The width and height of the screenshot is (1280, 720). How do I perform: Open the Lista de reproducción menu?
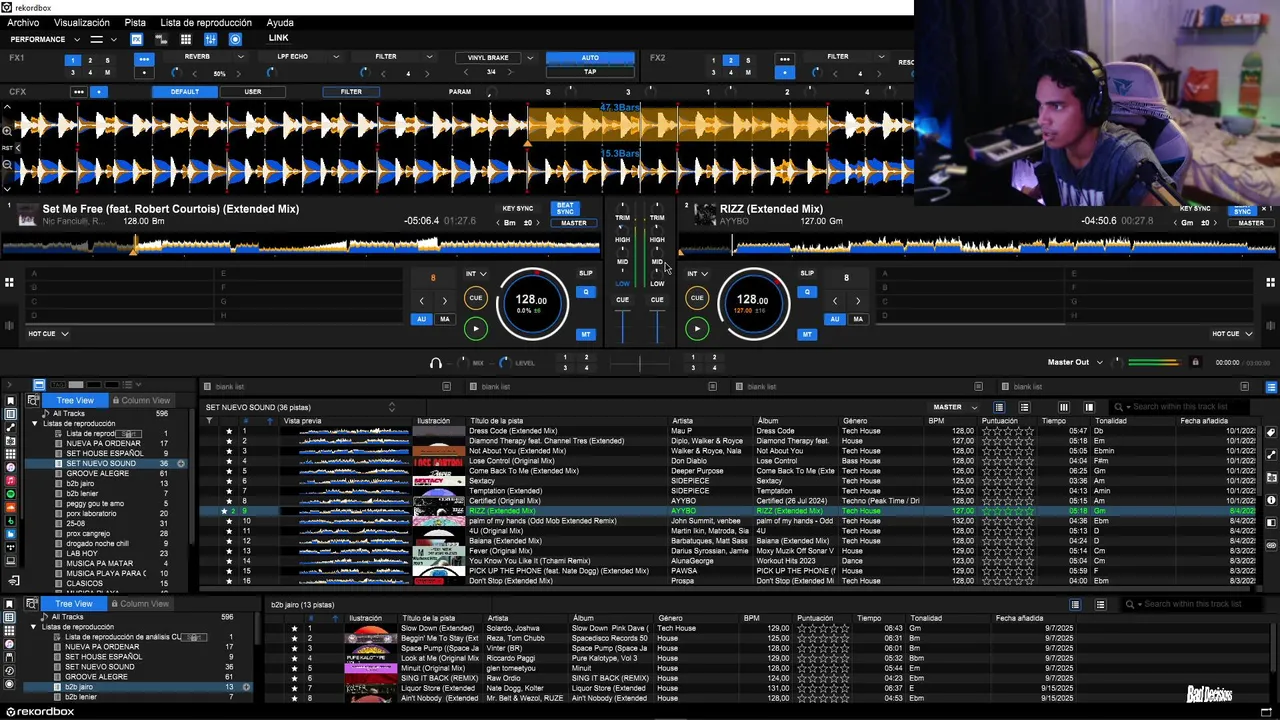tap(206, 22)
